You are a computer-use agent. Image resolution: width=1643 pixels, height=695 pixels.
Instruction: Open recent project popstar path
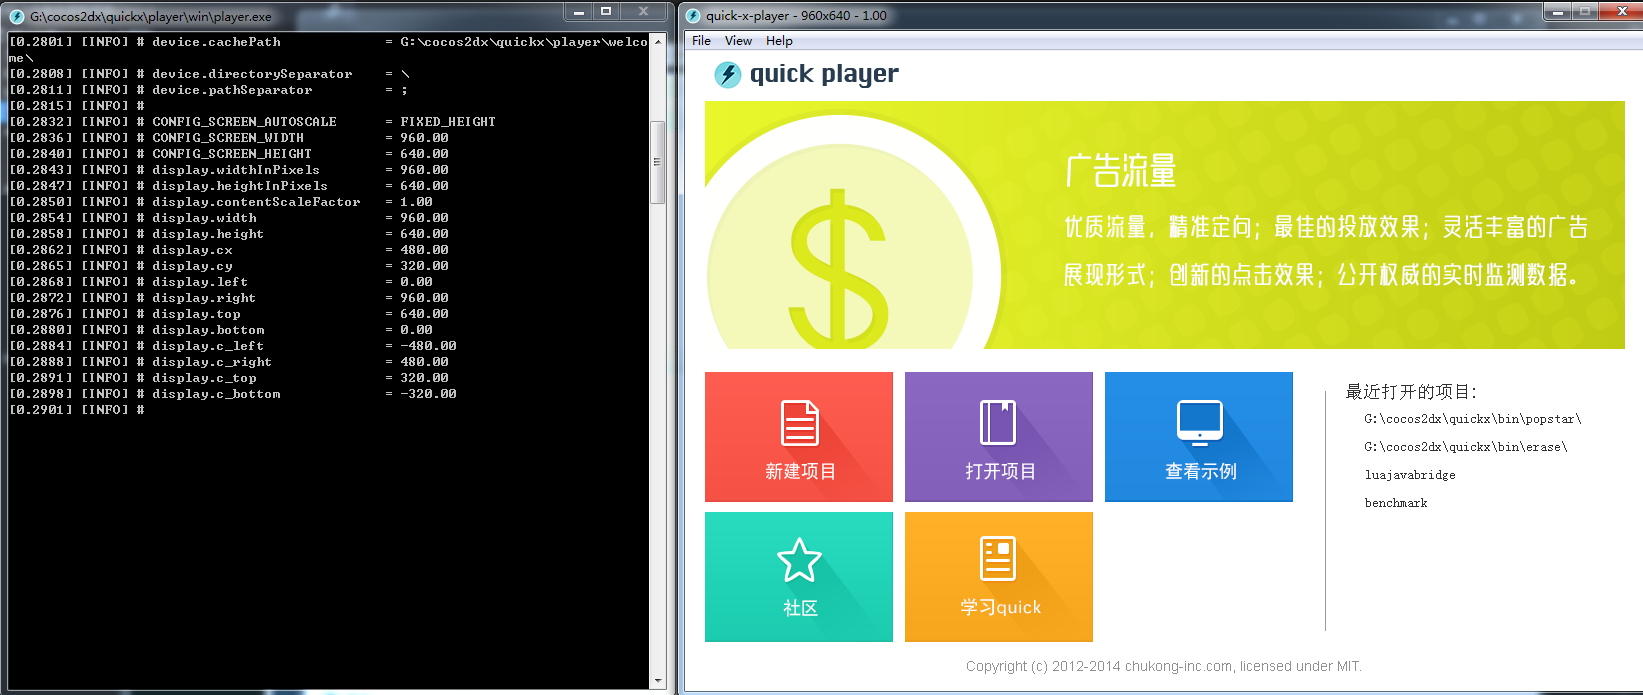(1472, 419)
